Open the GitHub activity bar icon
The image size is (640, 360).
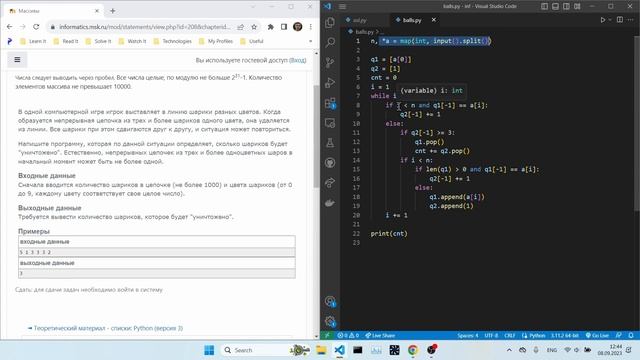pyautogui.click(x=330, y=163)
